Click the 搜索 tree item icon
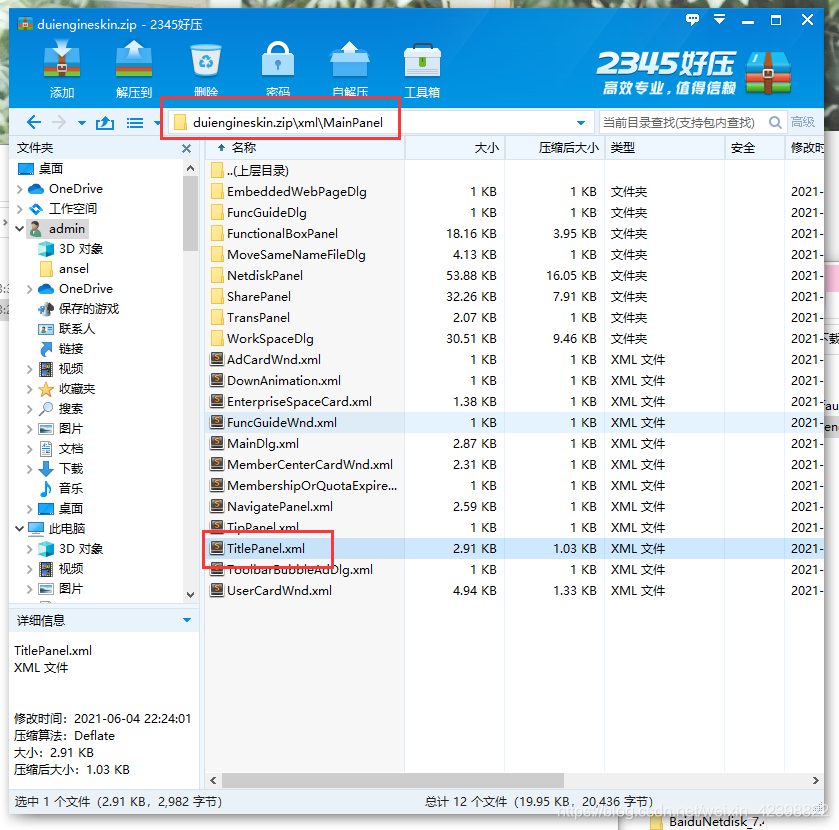 tap(46, 409)
